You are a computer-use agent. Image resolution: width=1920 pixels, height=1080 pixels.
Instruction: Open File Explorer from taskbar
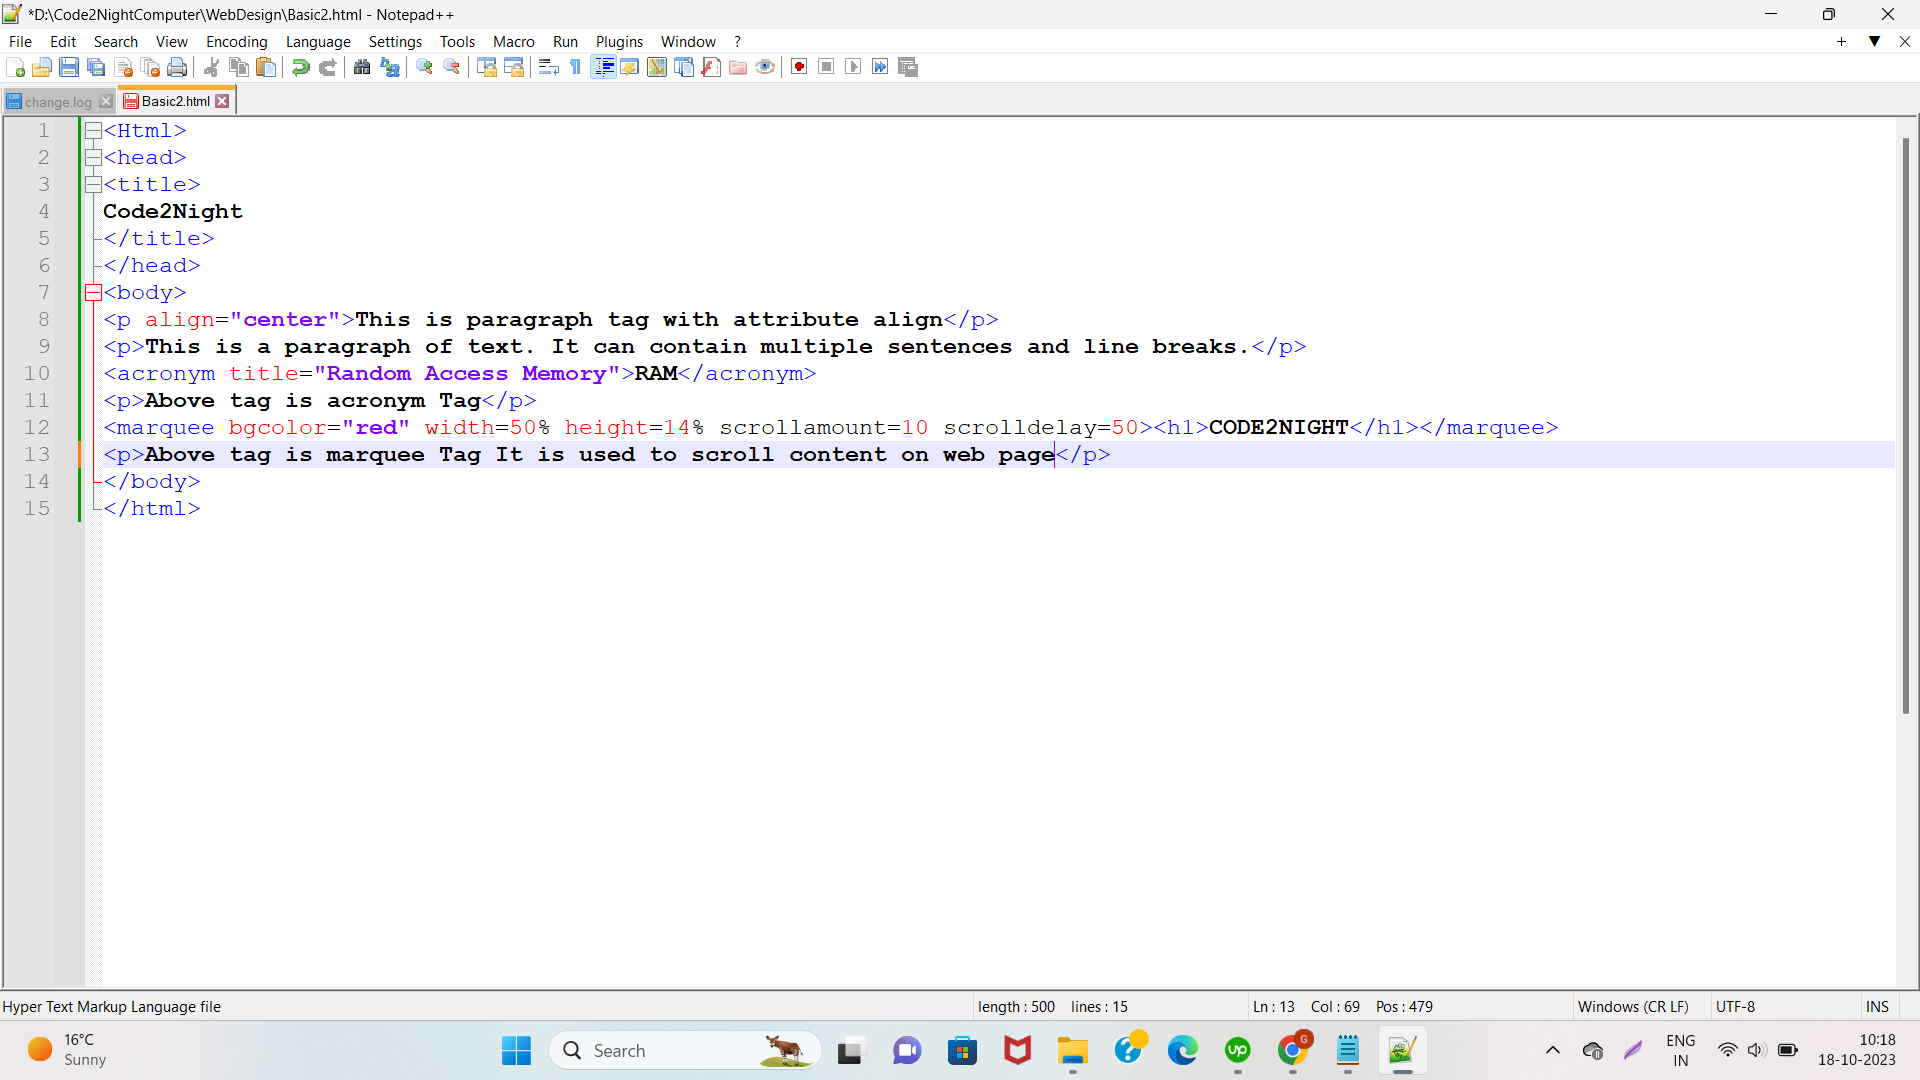tap(1073, 1050)
